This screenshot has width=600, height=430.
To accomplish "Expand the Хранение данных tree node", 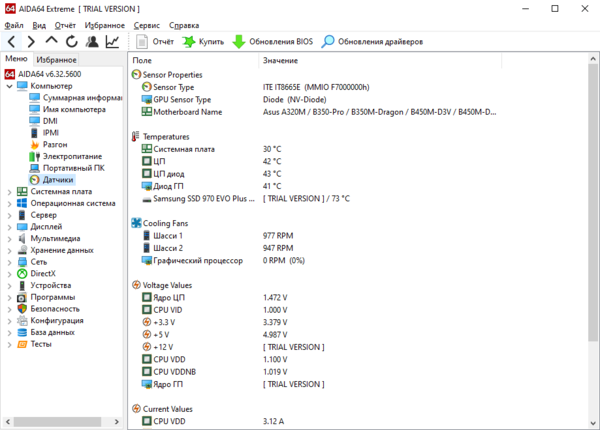I will coord(10,251).
